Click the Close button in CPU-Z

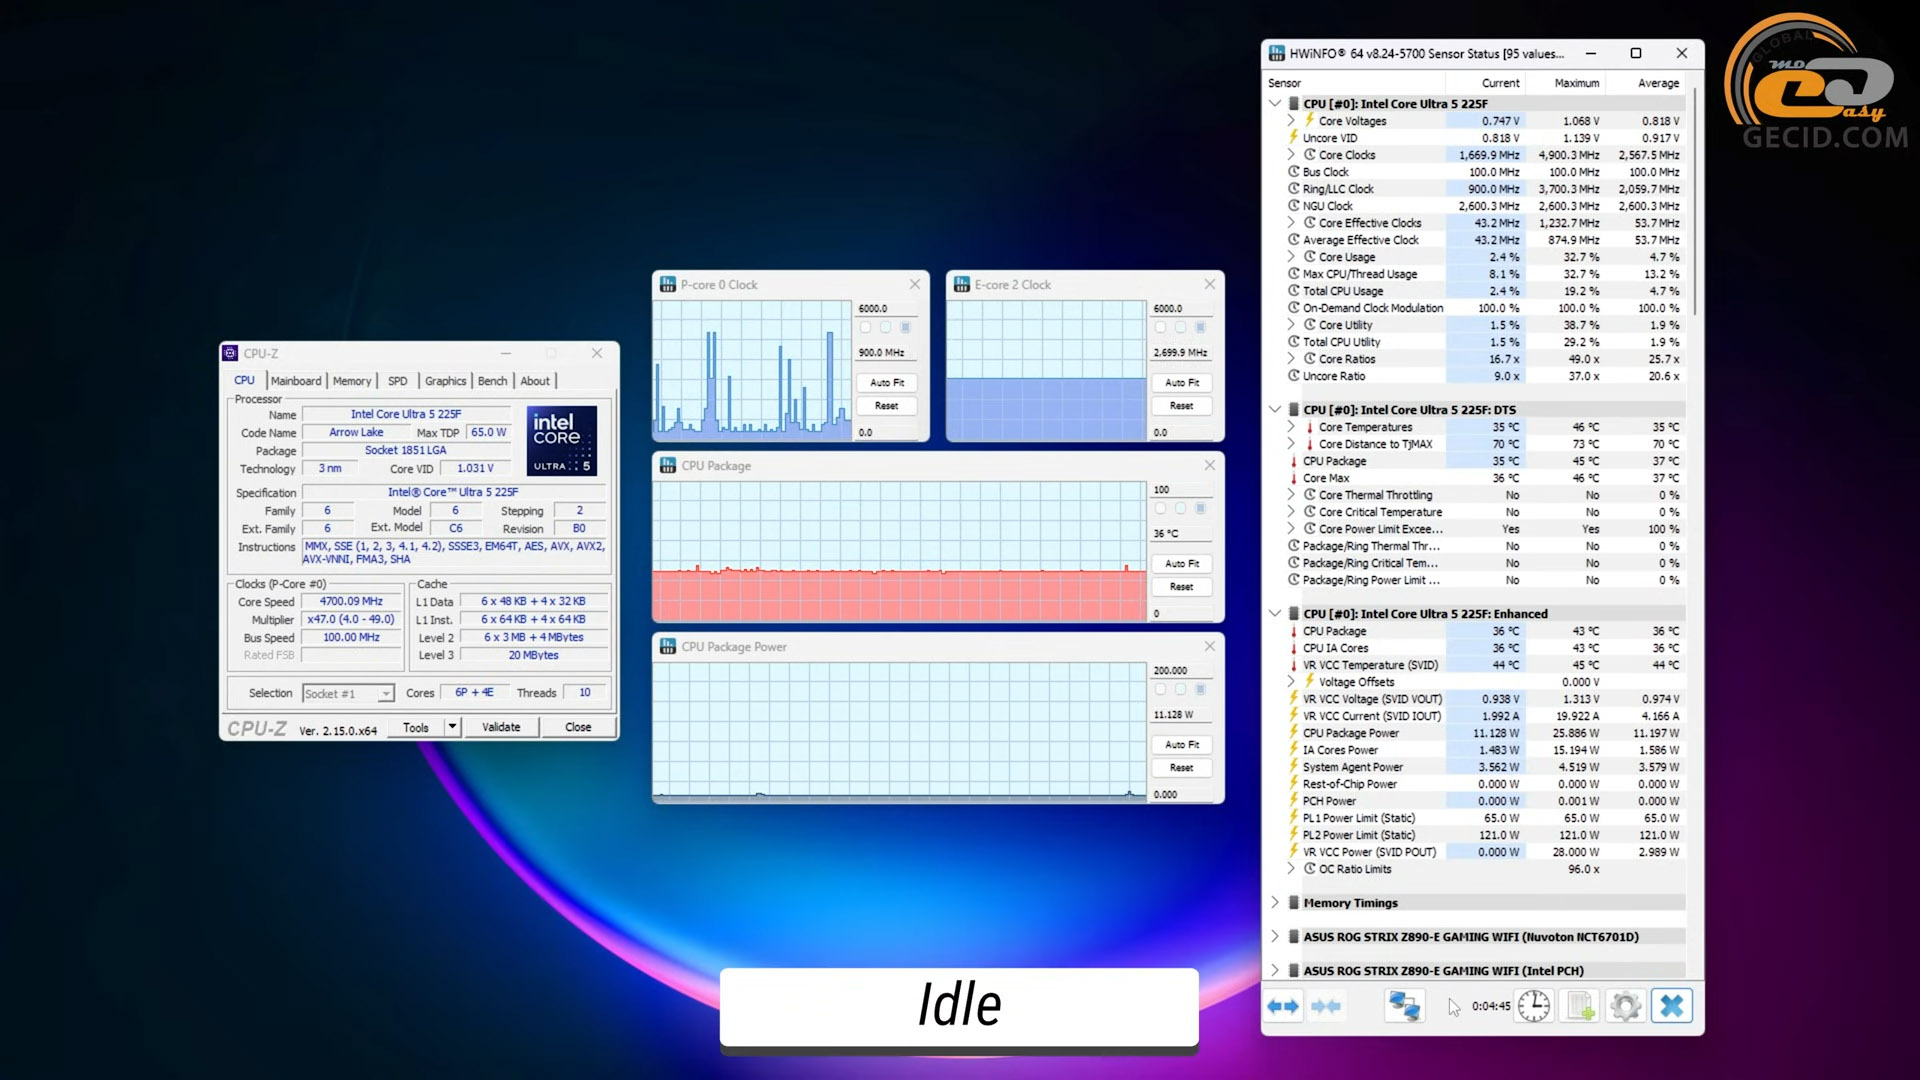(x=578, y=727)
